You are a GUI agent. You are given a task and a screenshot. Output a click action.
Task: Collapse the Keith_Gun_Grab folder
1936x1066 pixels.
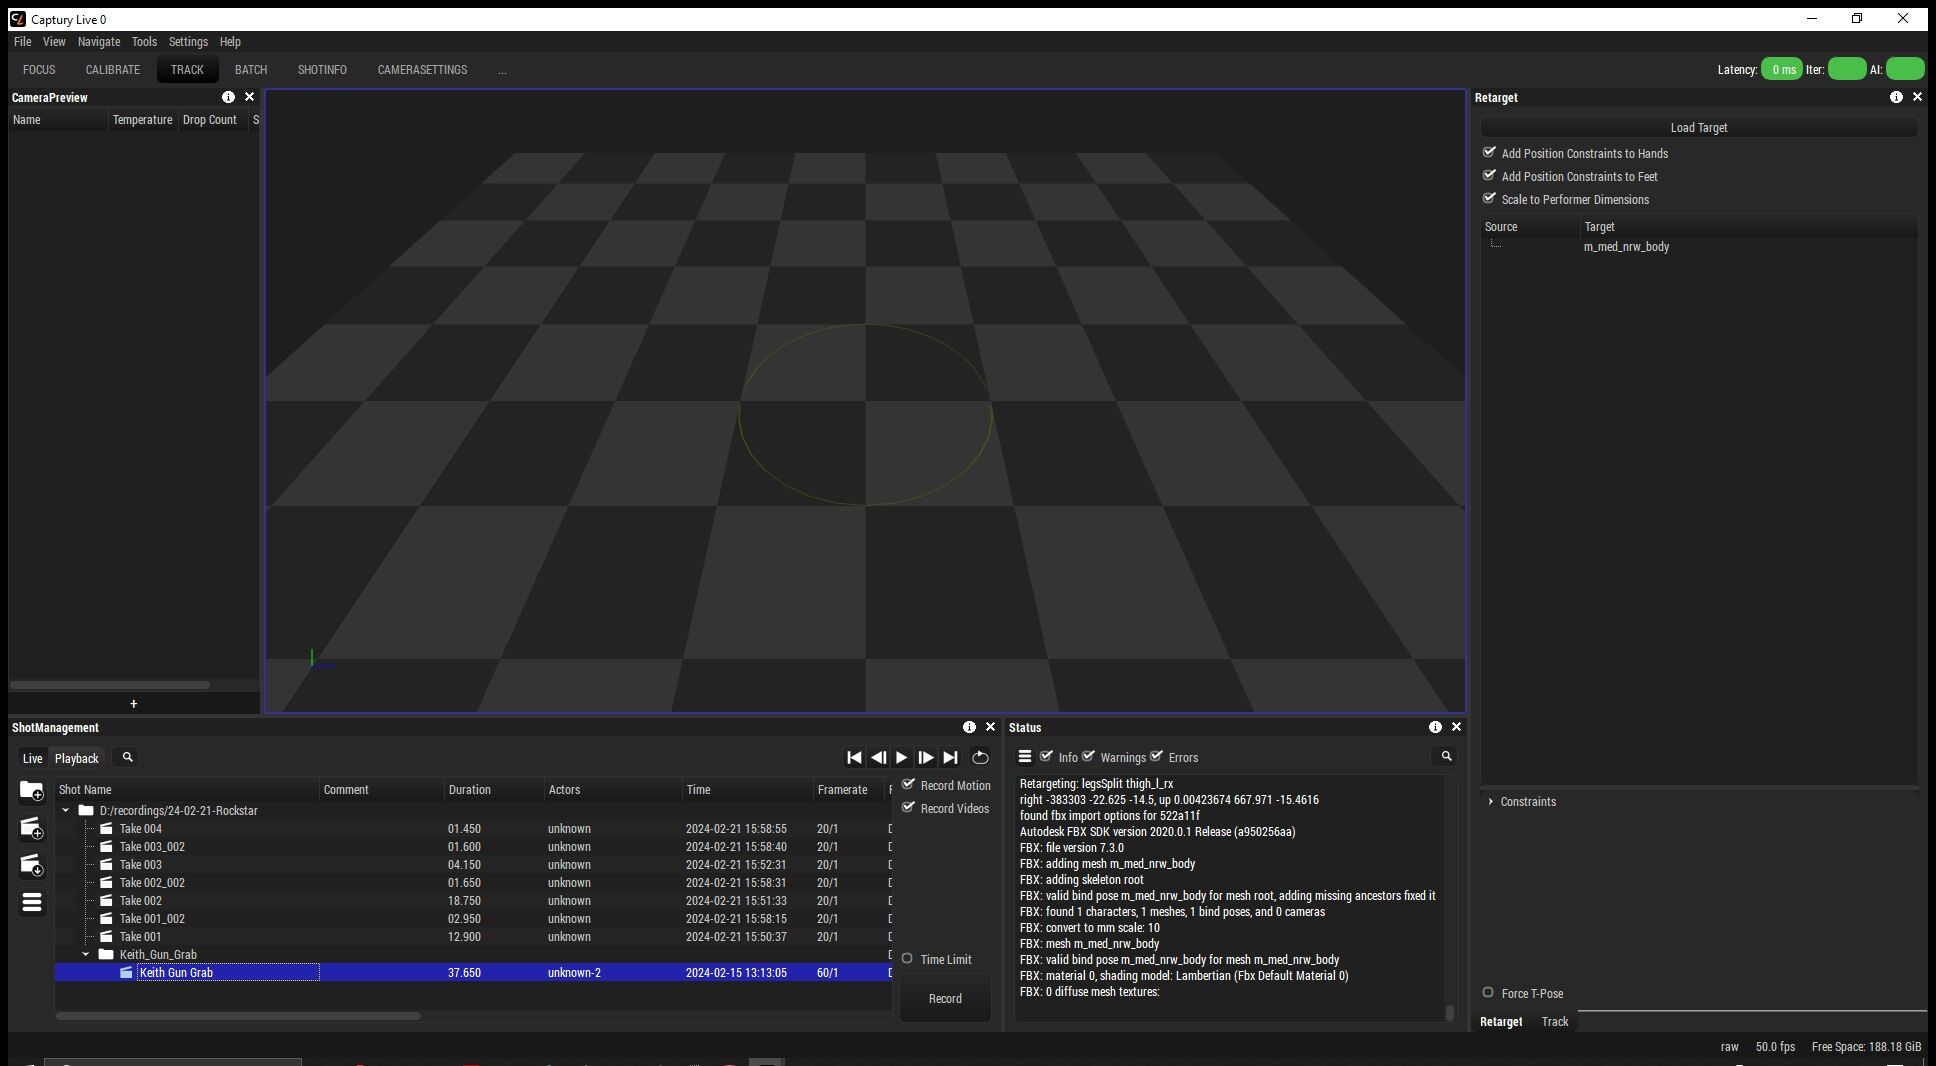86,955
